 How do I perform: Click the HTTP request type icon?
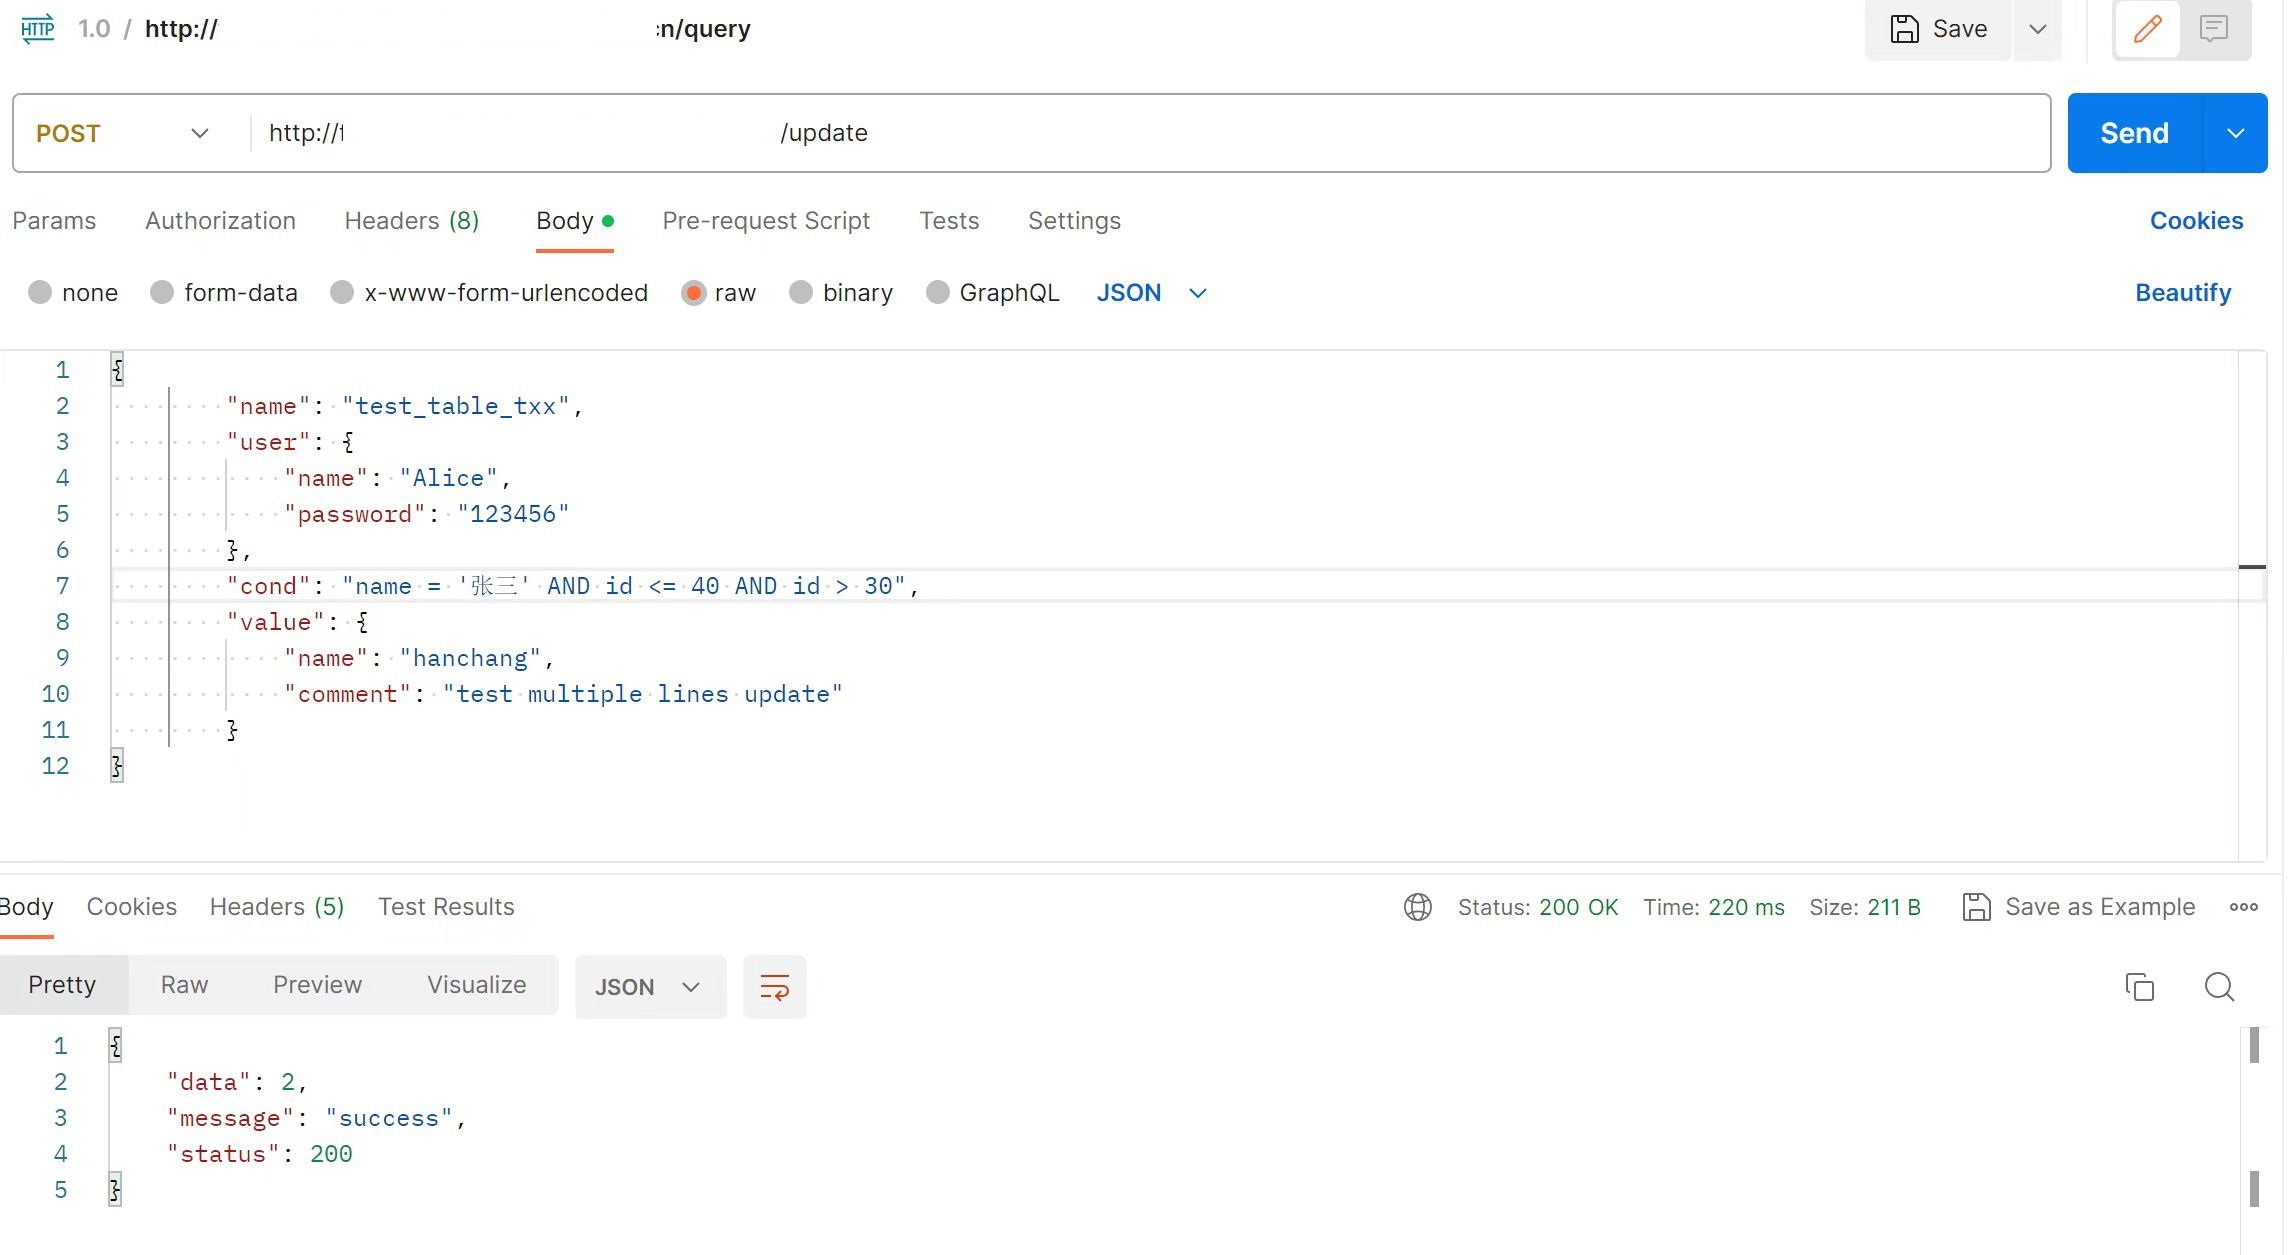tap(38, 29)
